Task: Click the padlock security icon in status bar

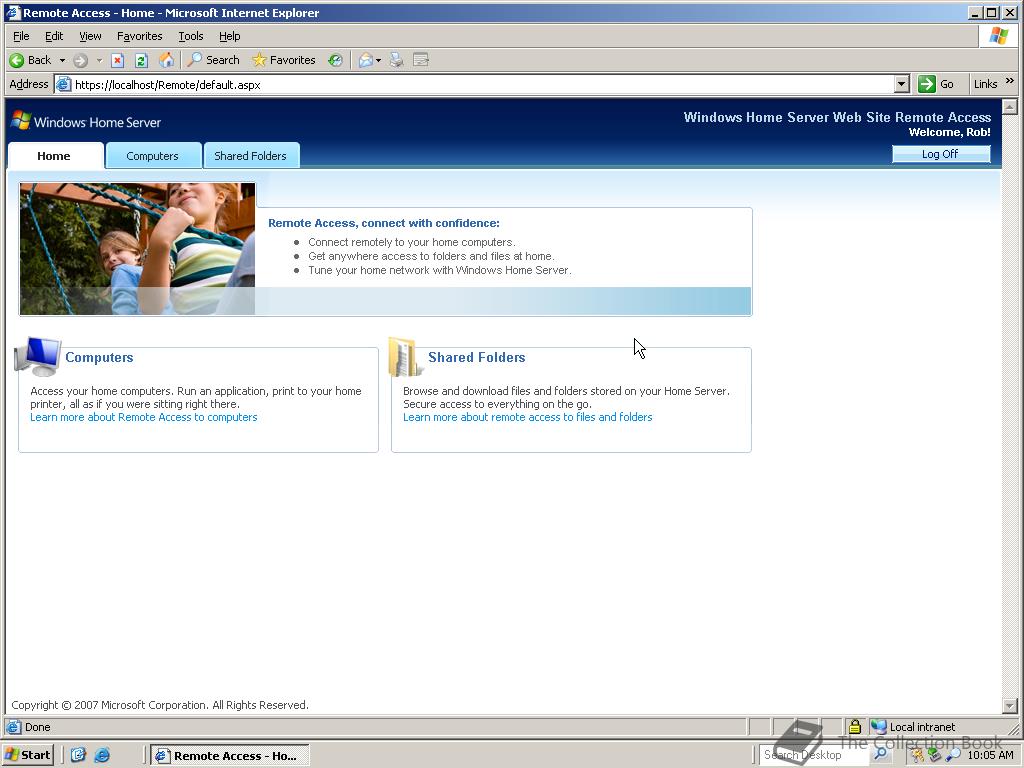Action: 855,727
